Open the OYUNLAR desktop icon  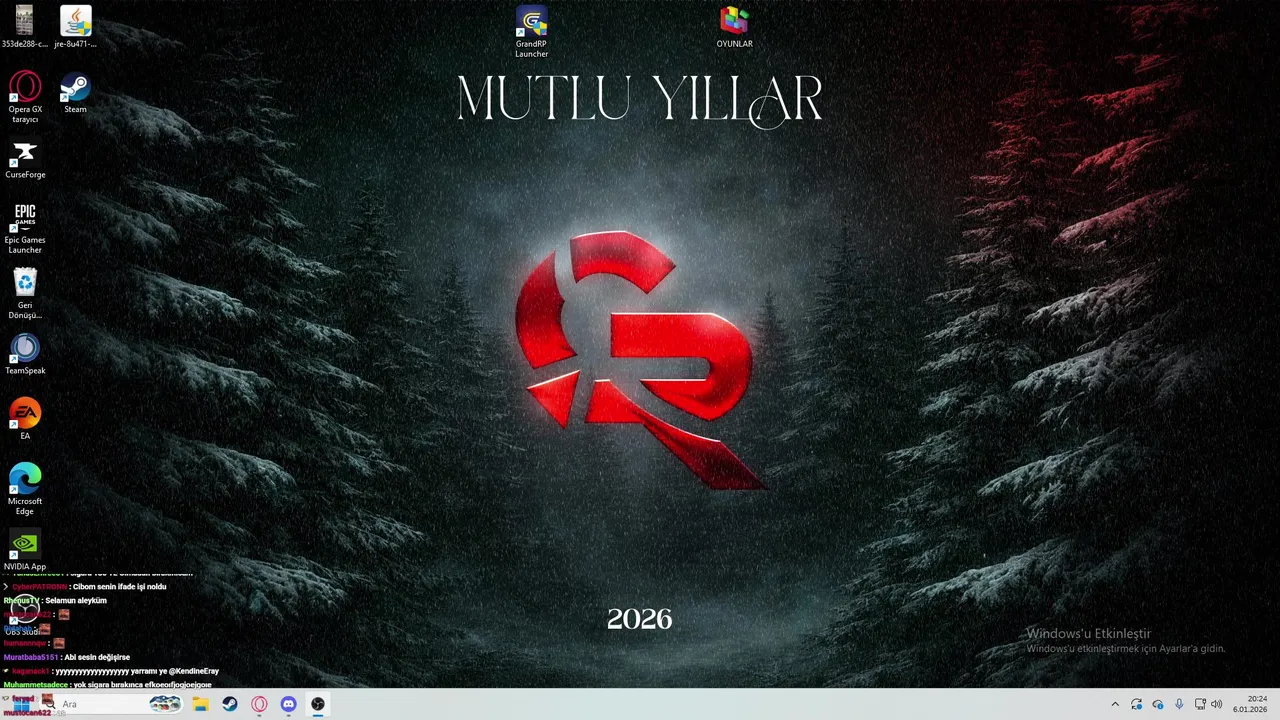click(734, 27)
